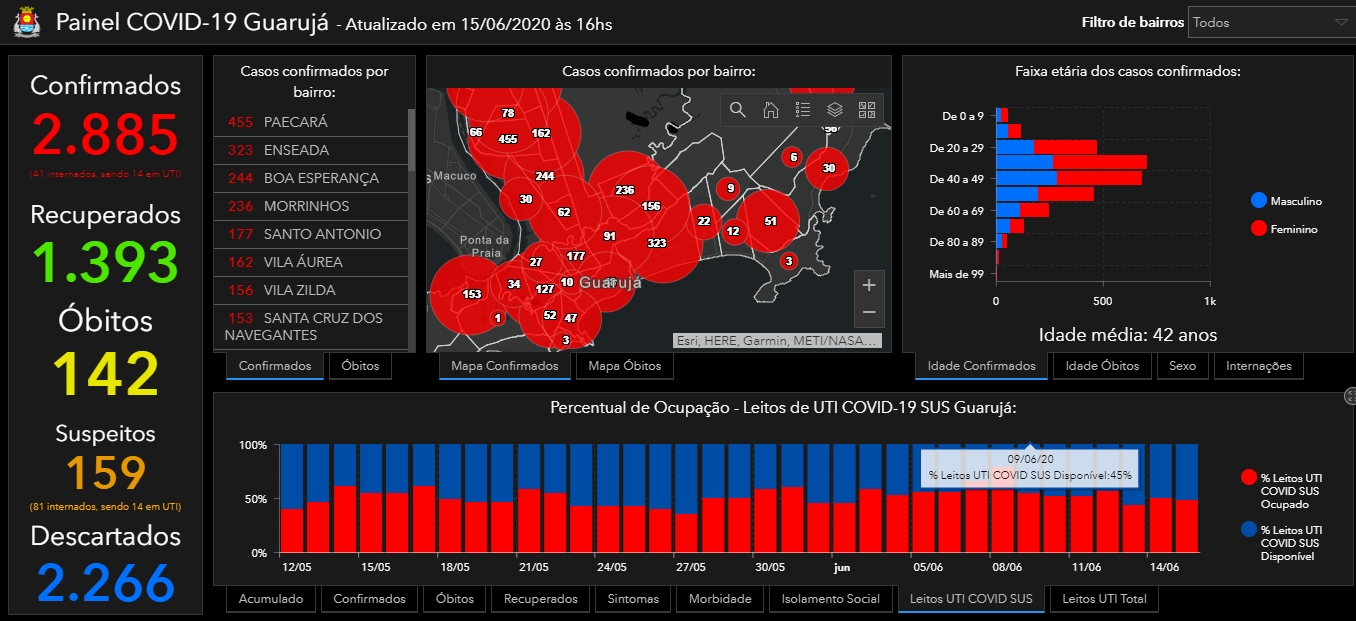Reset map to home extent
This screenshot has width=1356, height=621.
771,110
